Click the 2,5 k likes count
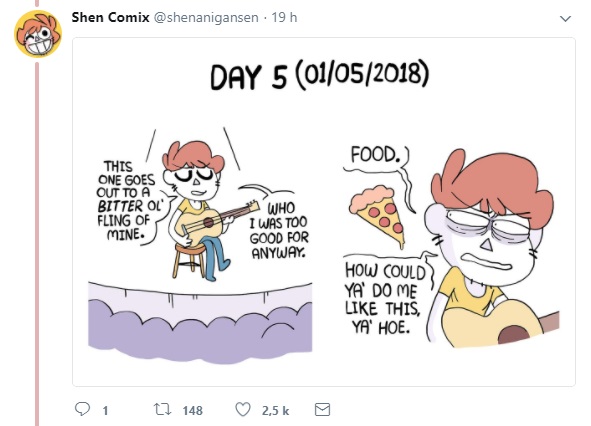591x426 pixels. coord(276,411)
